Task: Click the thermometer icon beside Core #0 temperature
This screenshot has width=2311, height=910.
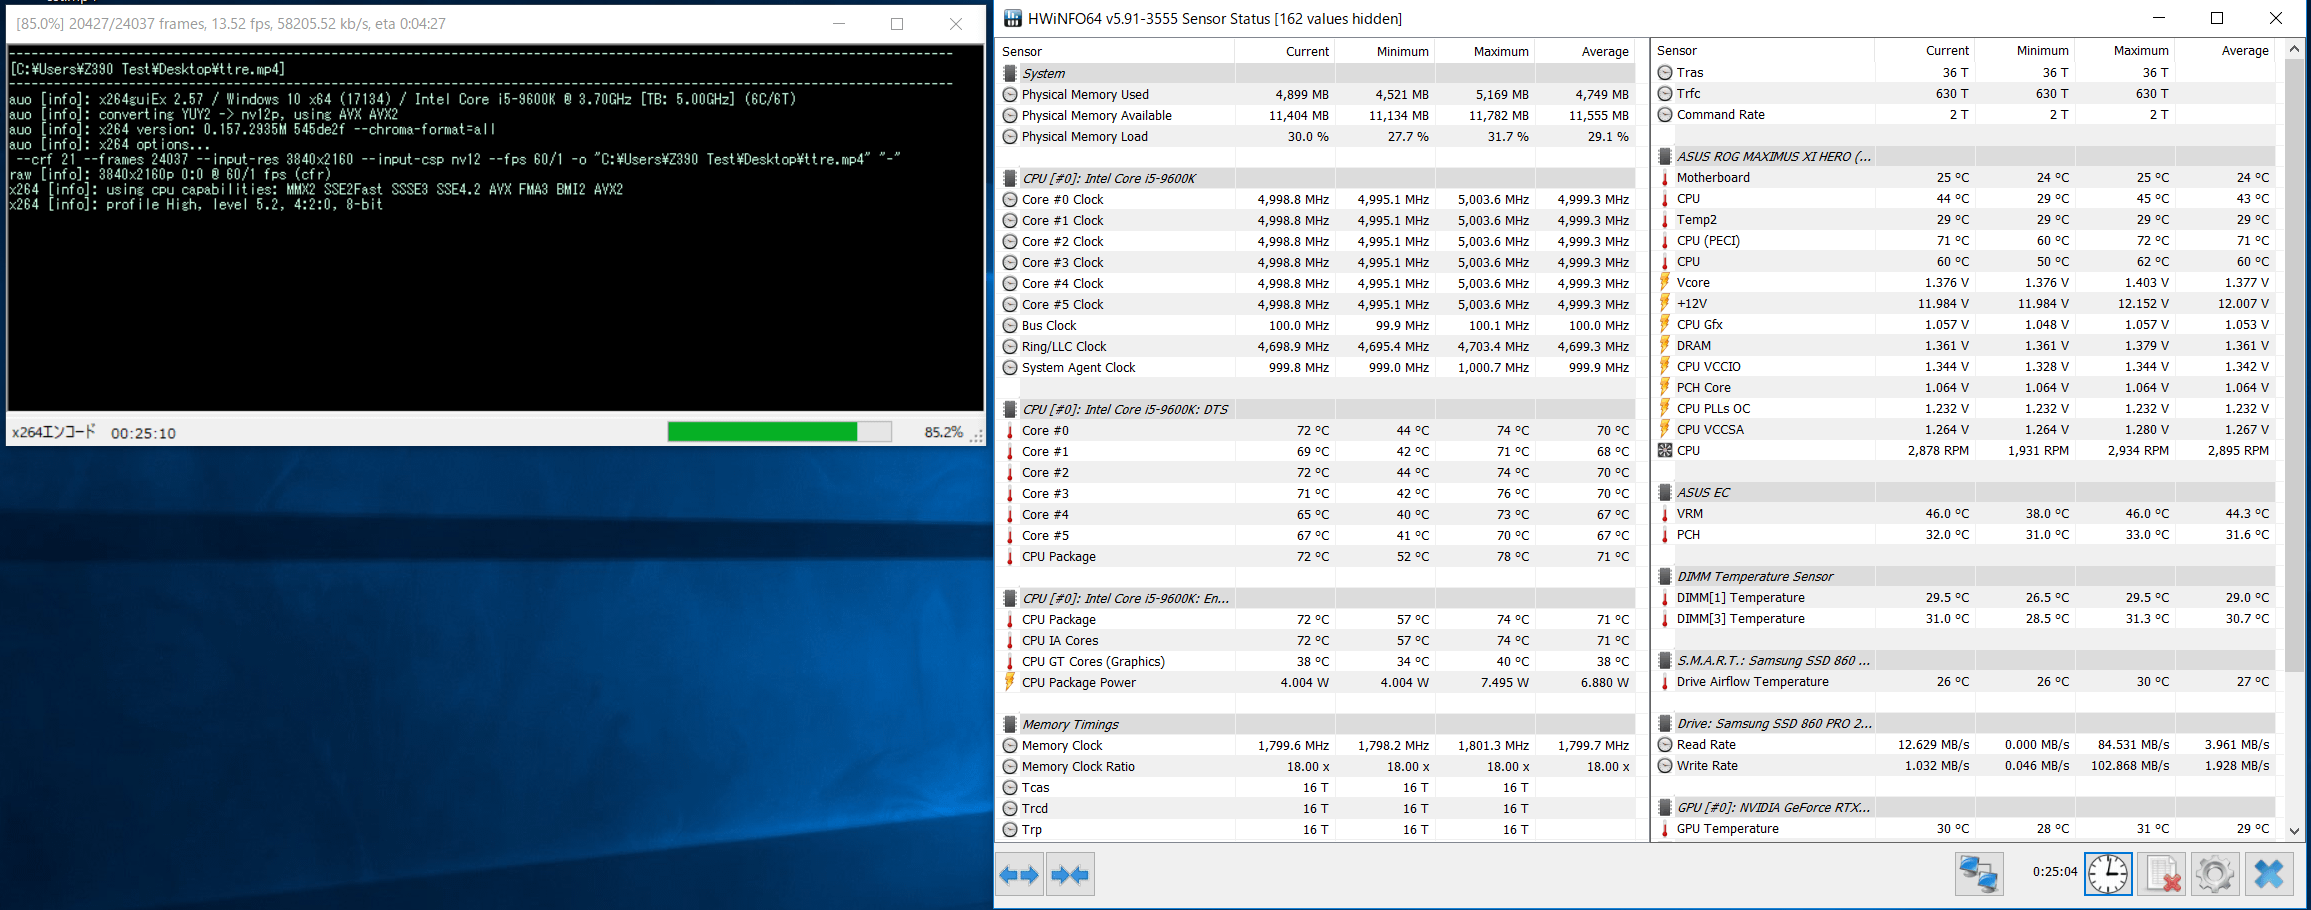Action: click(x=1010, y=431)
